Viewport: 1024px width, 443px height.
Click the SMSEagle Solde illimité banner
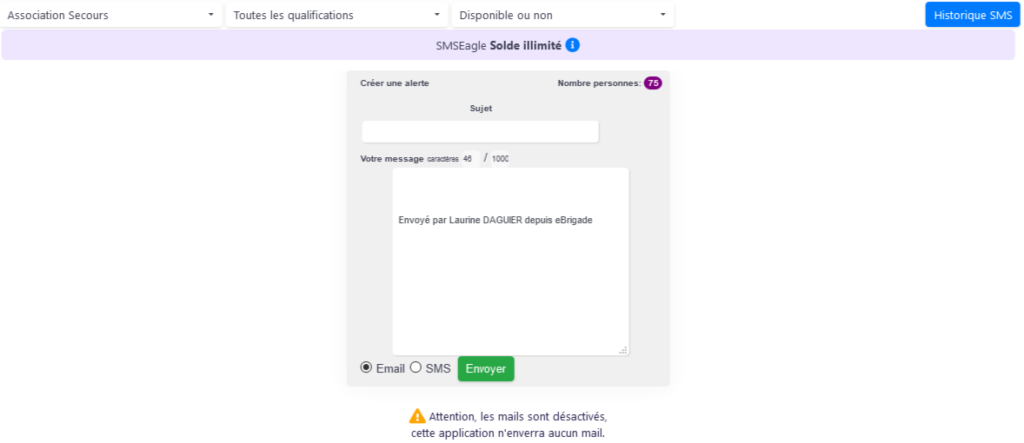508,45
